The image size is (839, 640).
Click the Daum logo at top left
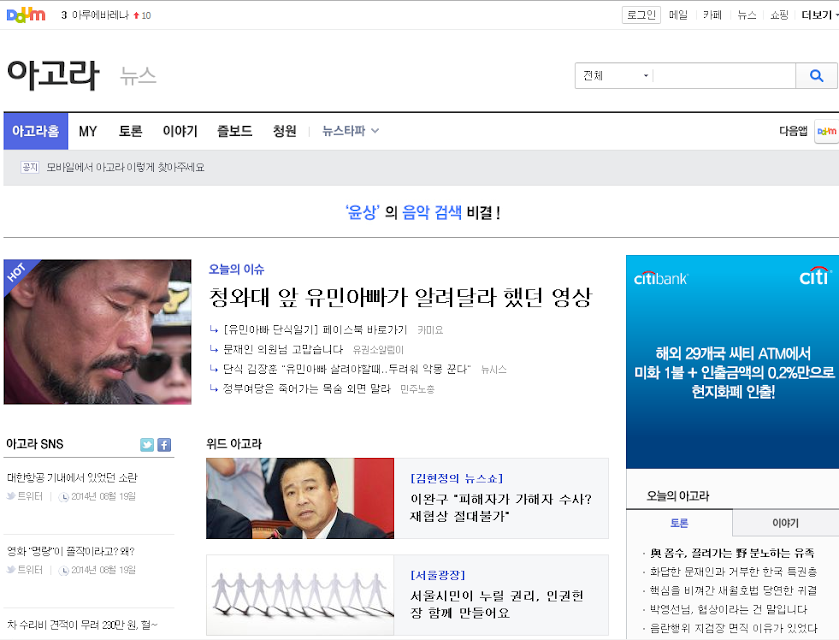click(x=26, y=15)
